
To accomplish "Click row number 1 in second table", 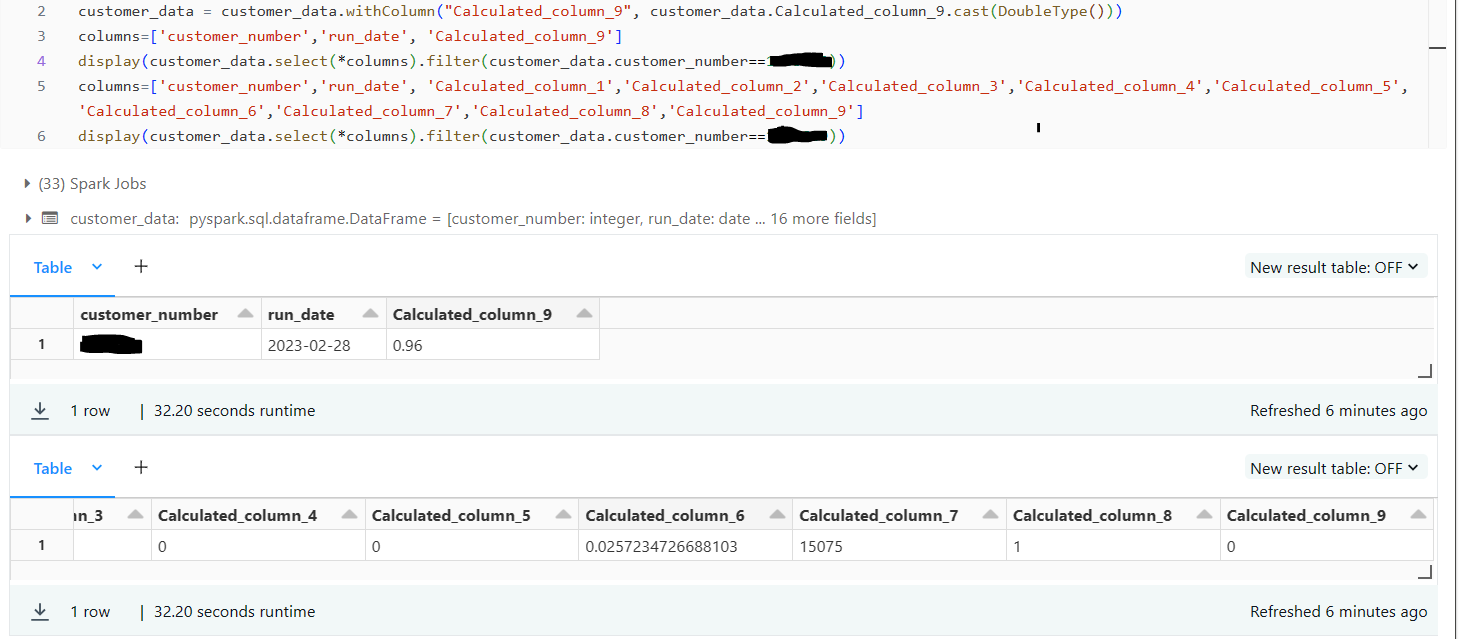I will tap(42, 546).
